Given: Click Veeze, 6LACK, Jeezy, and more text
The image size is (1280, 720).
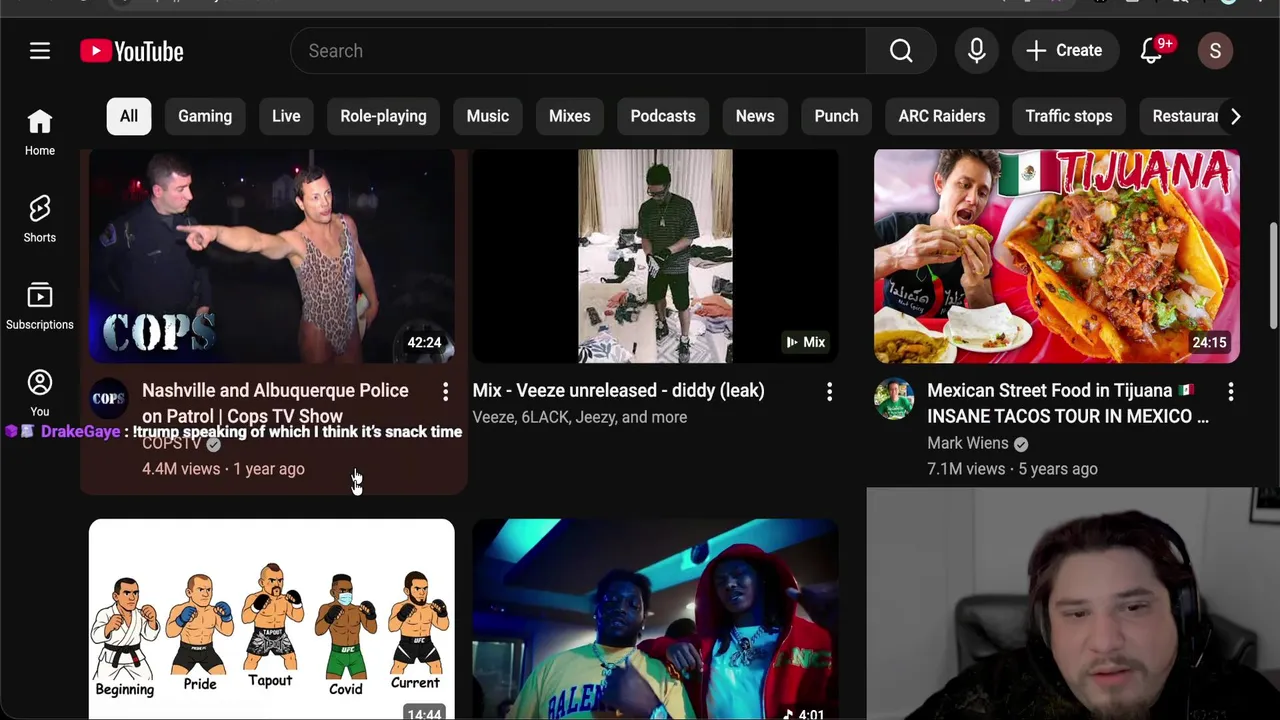Looking at the screenshot, I should tap(580, 417).
